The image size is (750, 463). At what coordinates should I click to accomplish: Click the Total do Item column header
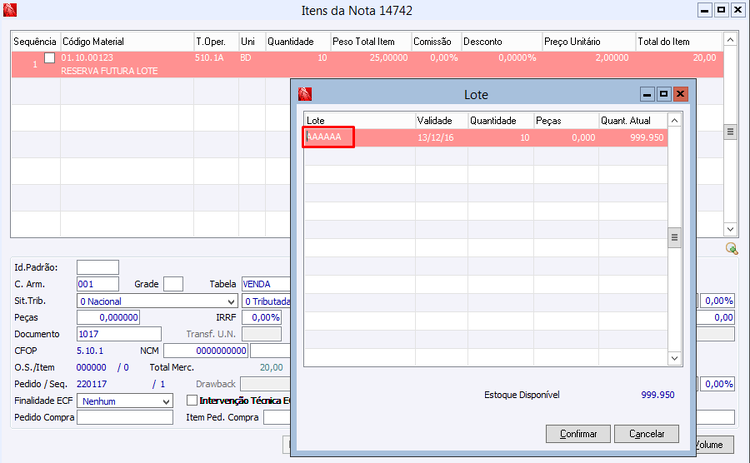pyautogui.click(x=679, y=42)
